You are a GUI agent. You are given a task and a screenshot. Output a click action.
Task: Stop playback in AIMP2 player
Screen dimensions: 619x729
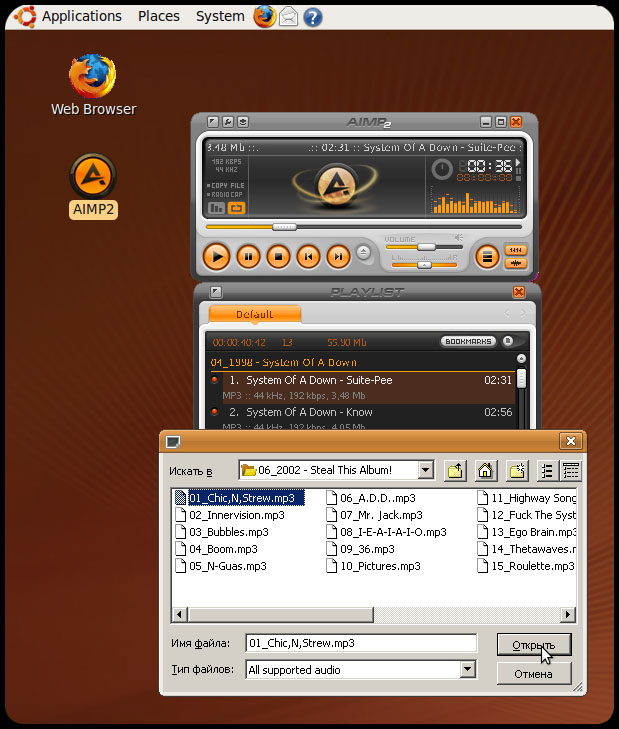click(x=278, y=256)
